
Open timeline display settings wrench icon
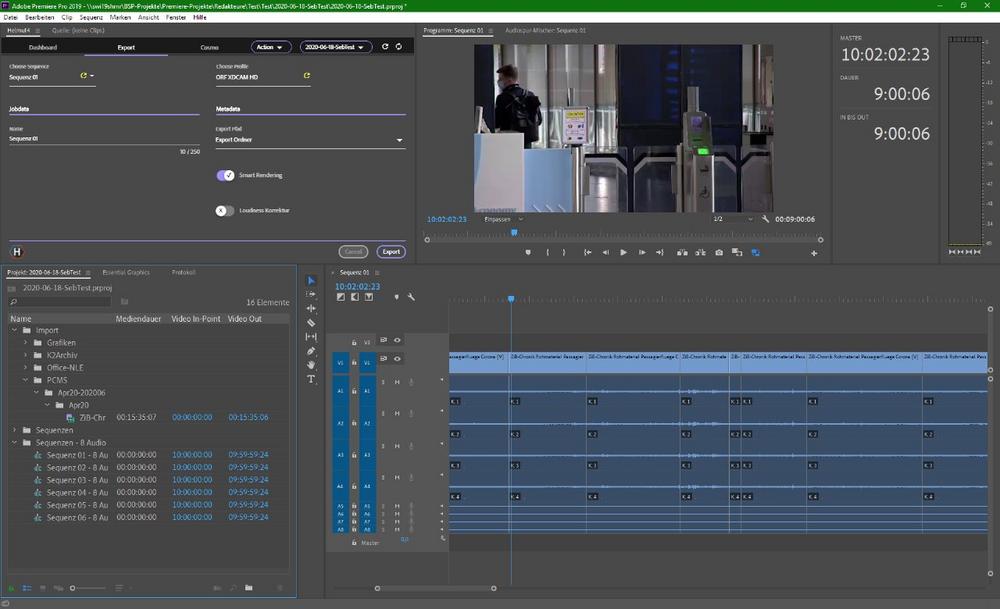(411, 297)
